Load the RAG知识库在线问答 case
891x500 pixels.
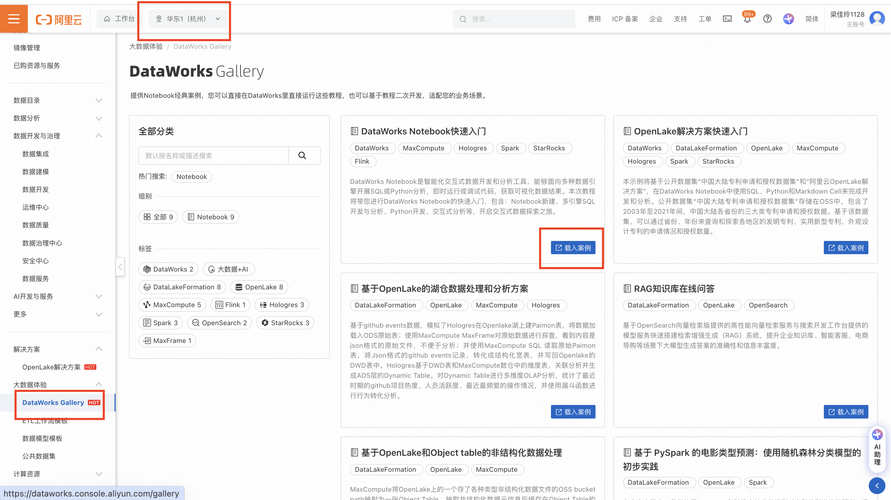pos(846,412)
